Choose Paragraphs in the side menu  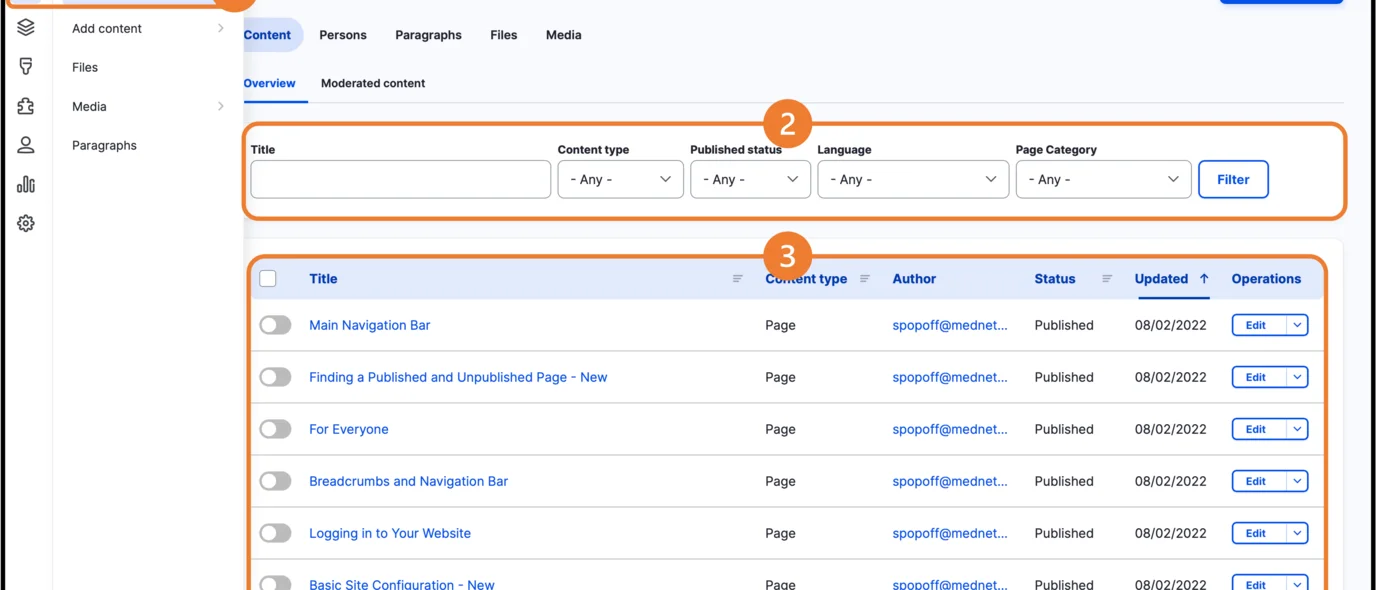click(104, 145)
